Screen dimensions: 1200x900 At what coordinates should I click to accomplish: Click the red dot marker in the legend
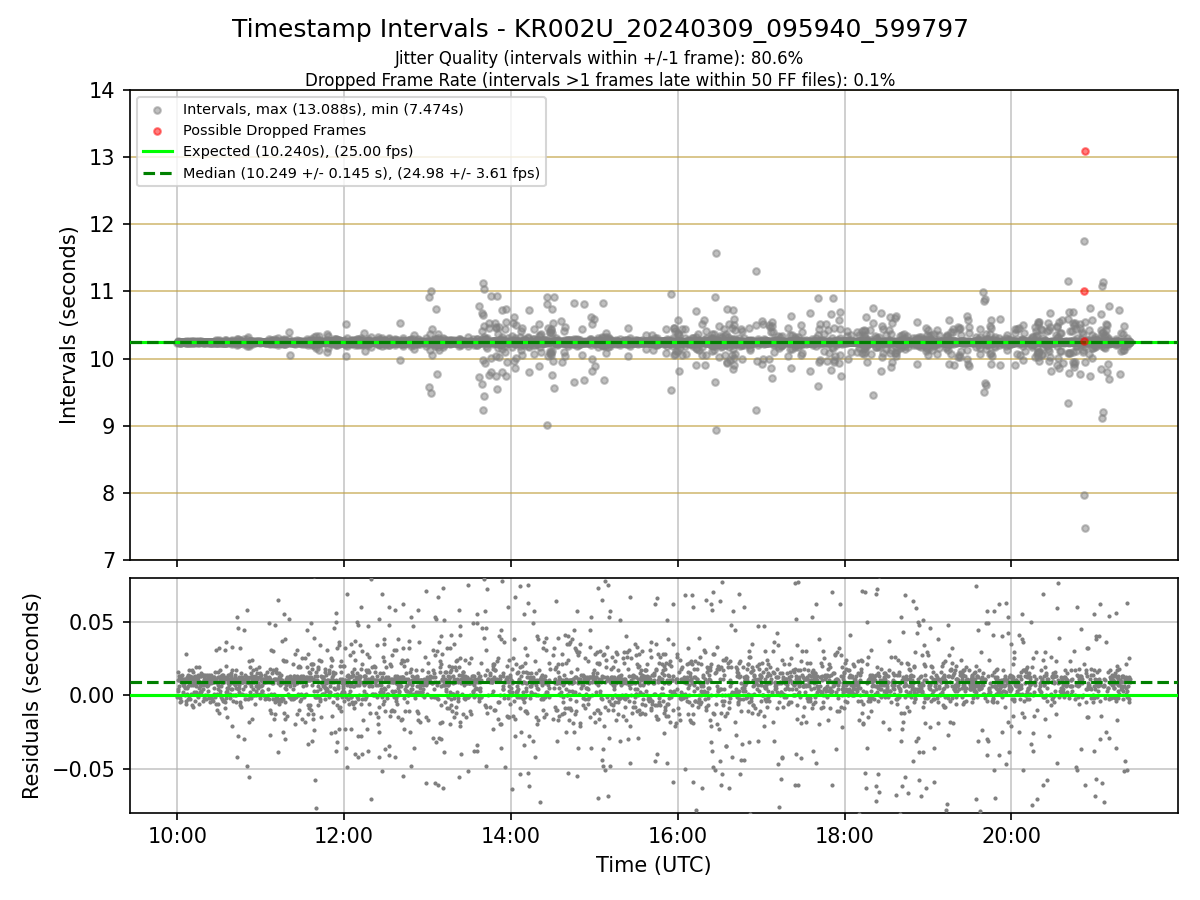(158, 130)
